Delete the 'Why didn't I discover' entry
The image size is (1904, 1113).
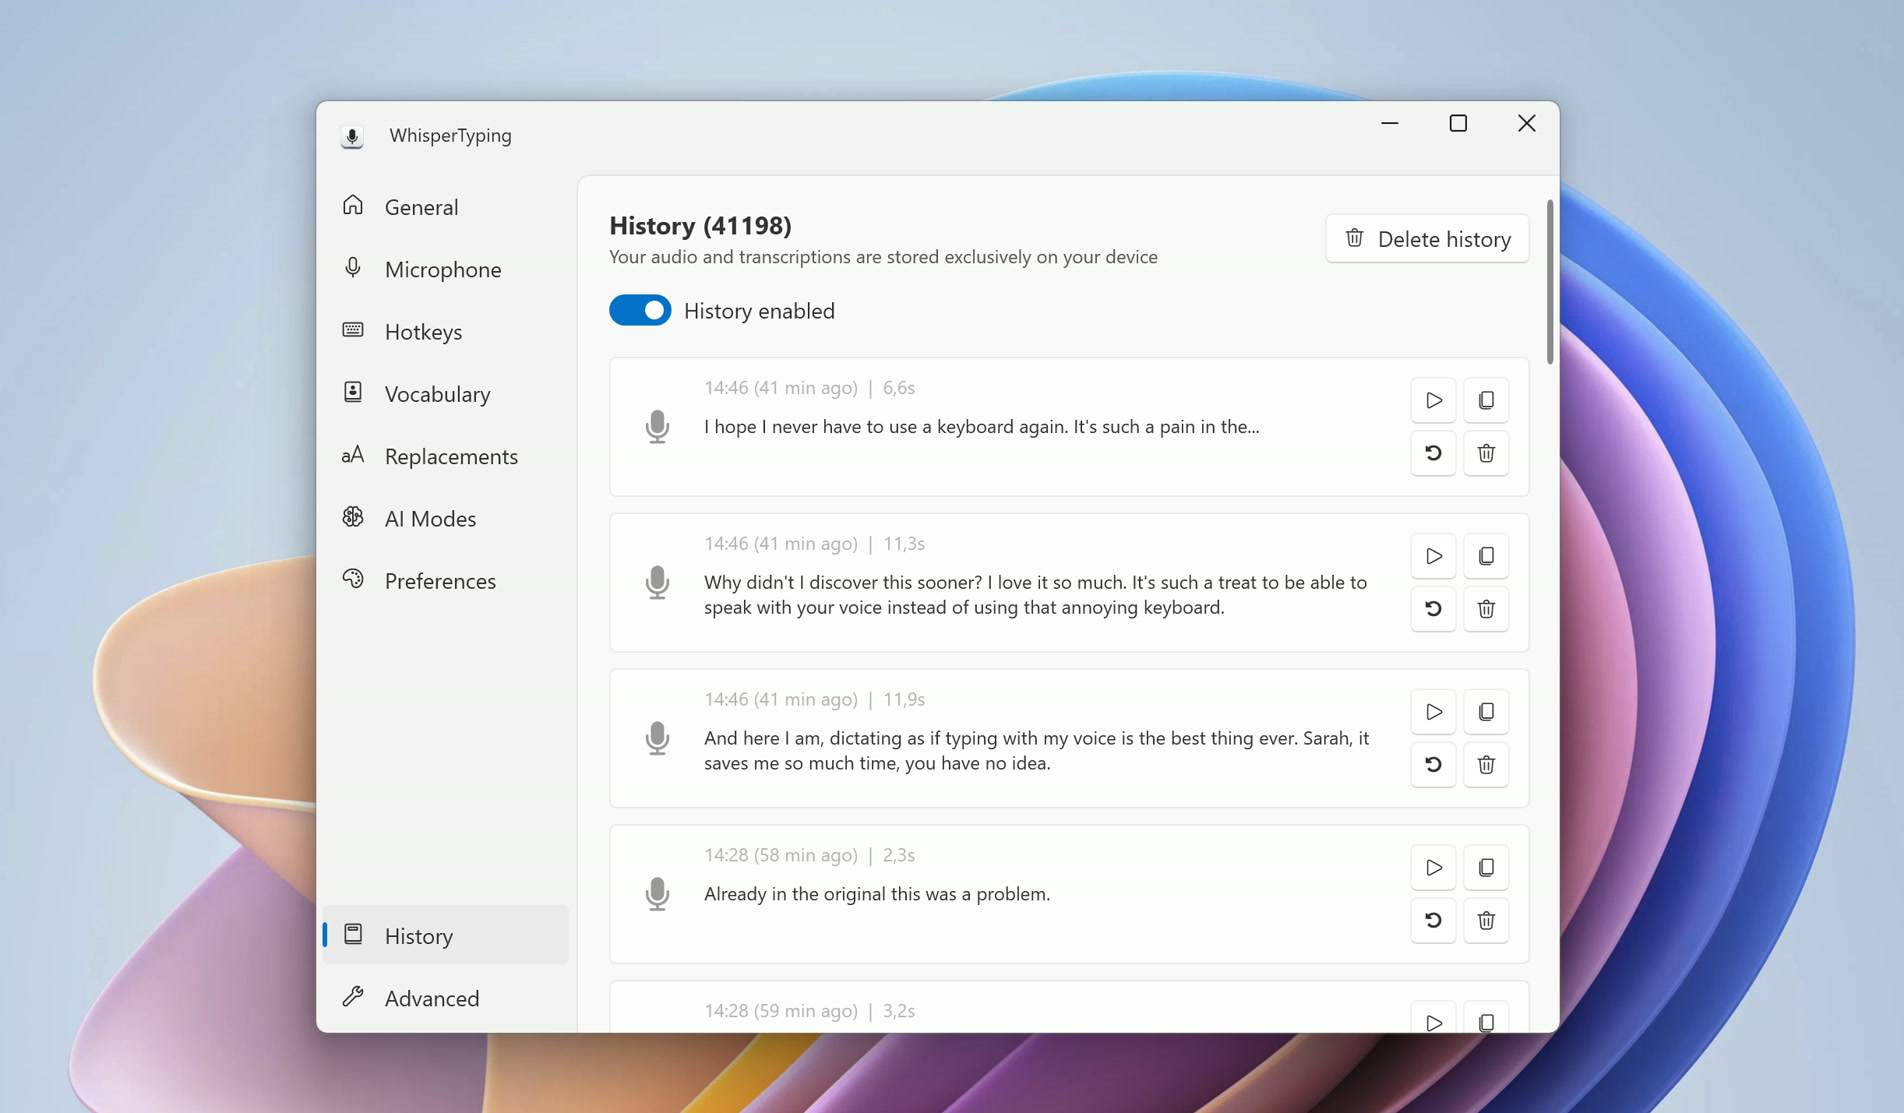(1486, 608)
